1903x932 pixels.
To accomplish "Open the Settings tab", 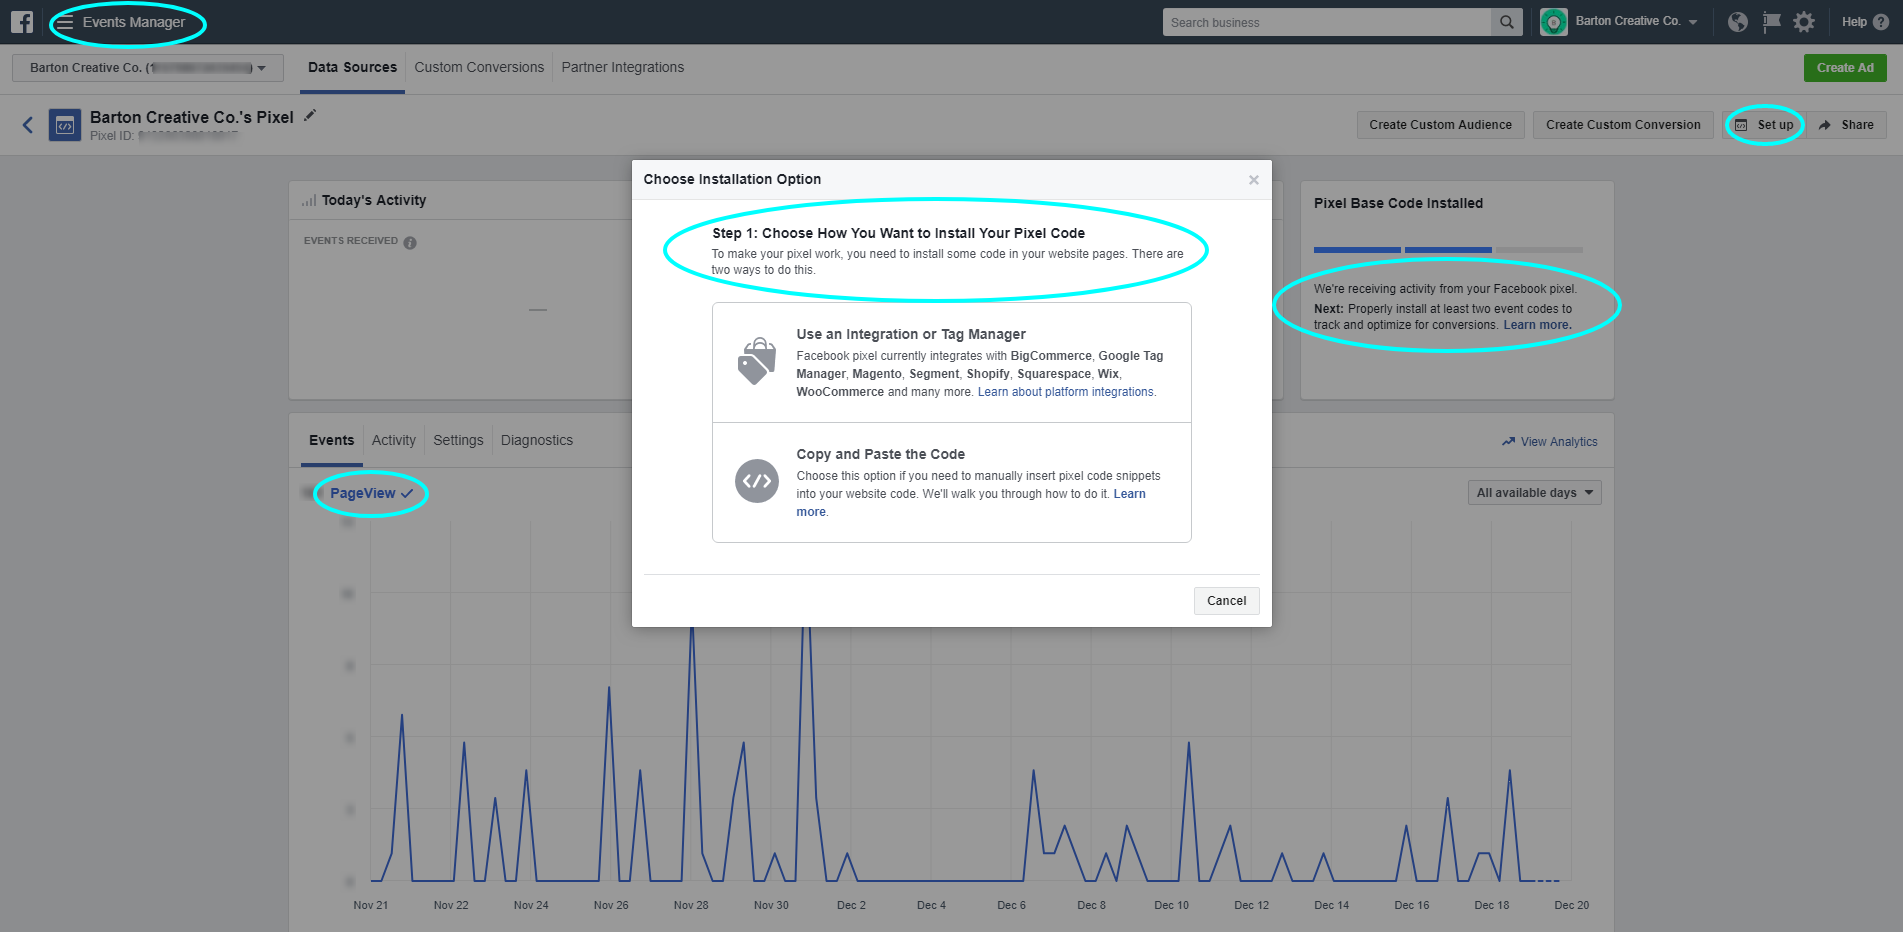I will point(458,440).
